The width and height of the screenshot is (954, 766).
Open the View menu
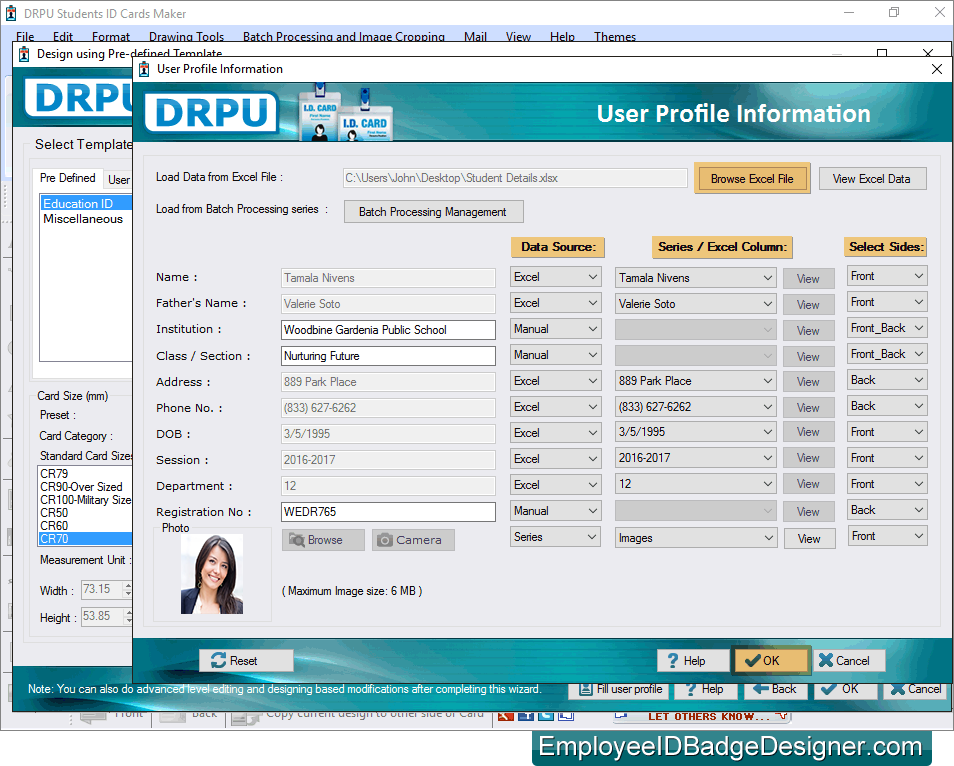pyautogui.click(x=518, y=37)
